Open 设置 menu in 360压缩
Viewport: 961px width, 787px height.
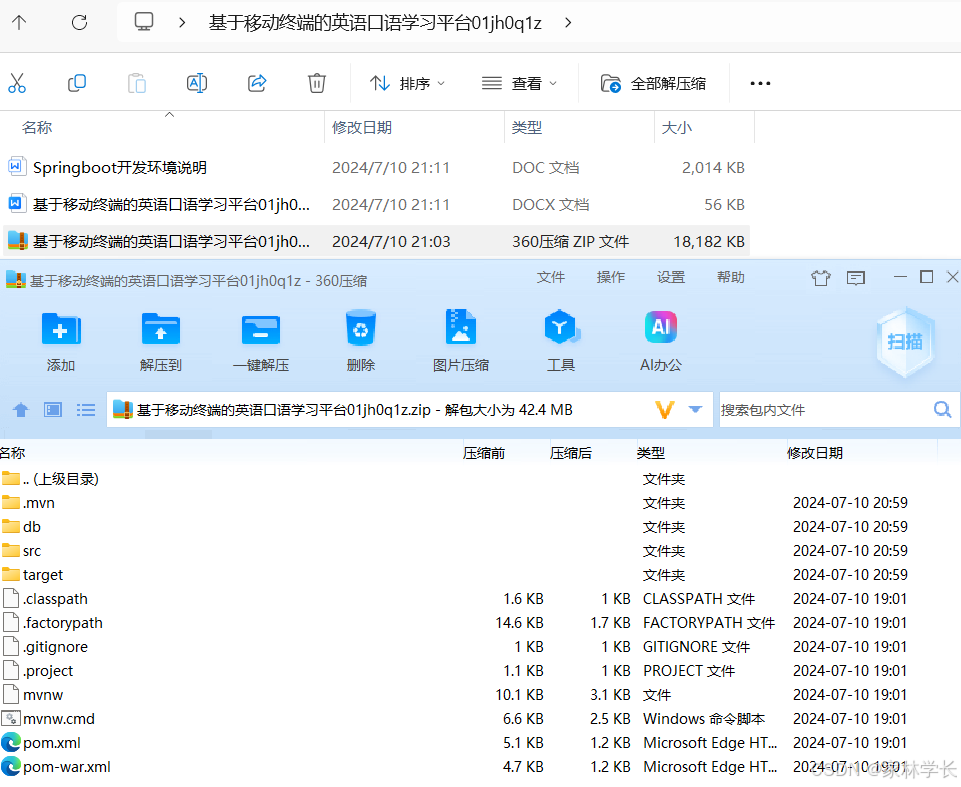[670, 278]
